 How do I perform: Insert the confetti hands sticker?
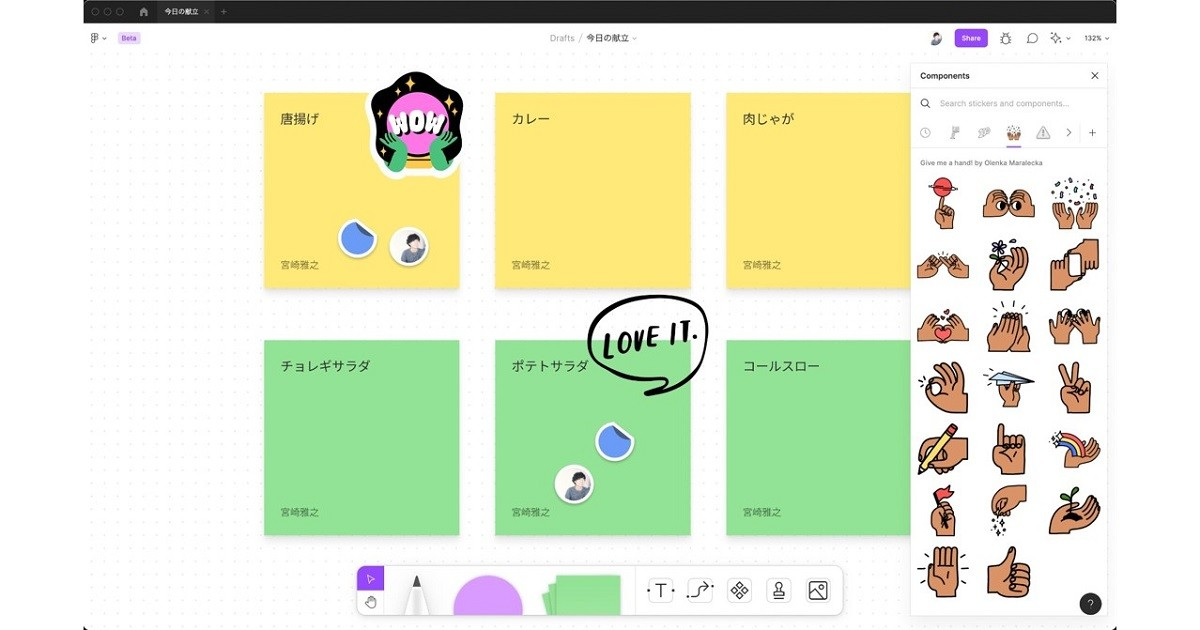pos(1075,202)
